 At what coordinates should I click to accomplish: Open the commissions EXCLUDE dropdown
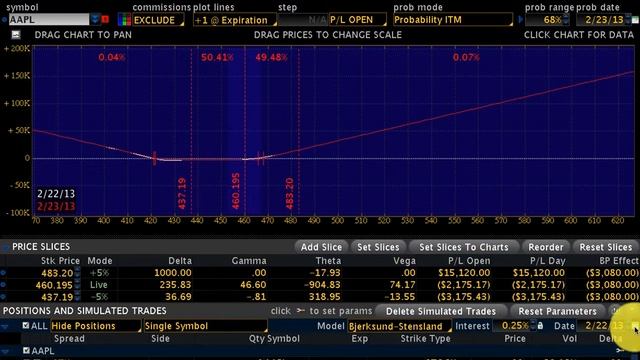point(158,20)
